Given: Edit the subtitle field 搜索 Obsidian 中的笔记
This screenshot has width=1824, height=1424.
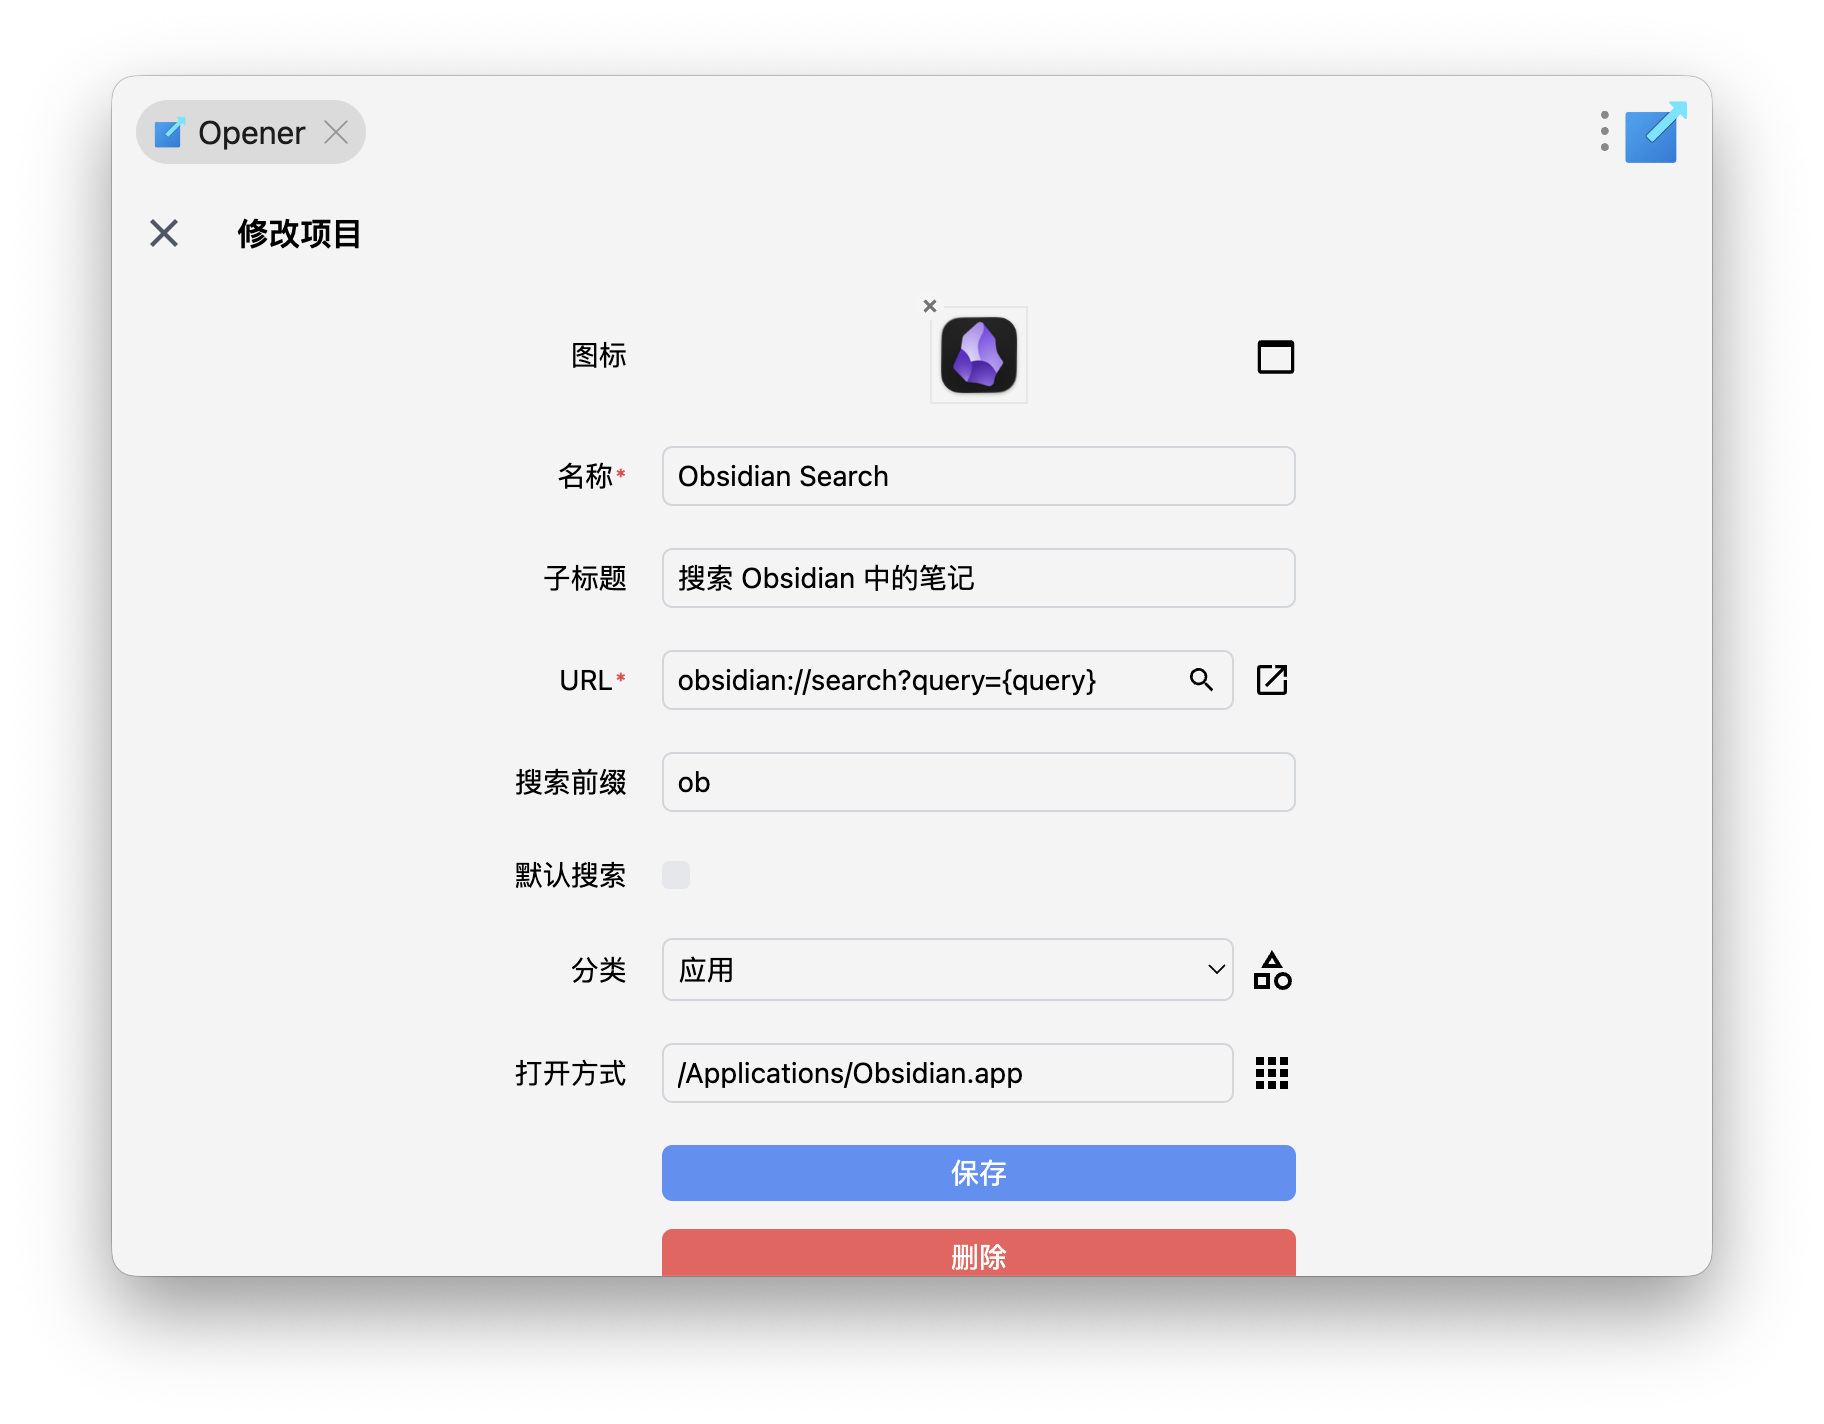Looking at the screenshot, I should tap(978, 578).
